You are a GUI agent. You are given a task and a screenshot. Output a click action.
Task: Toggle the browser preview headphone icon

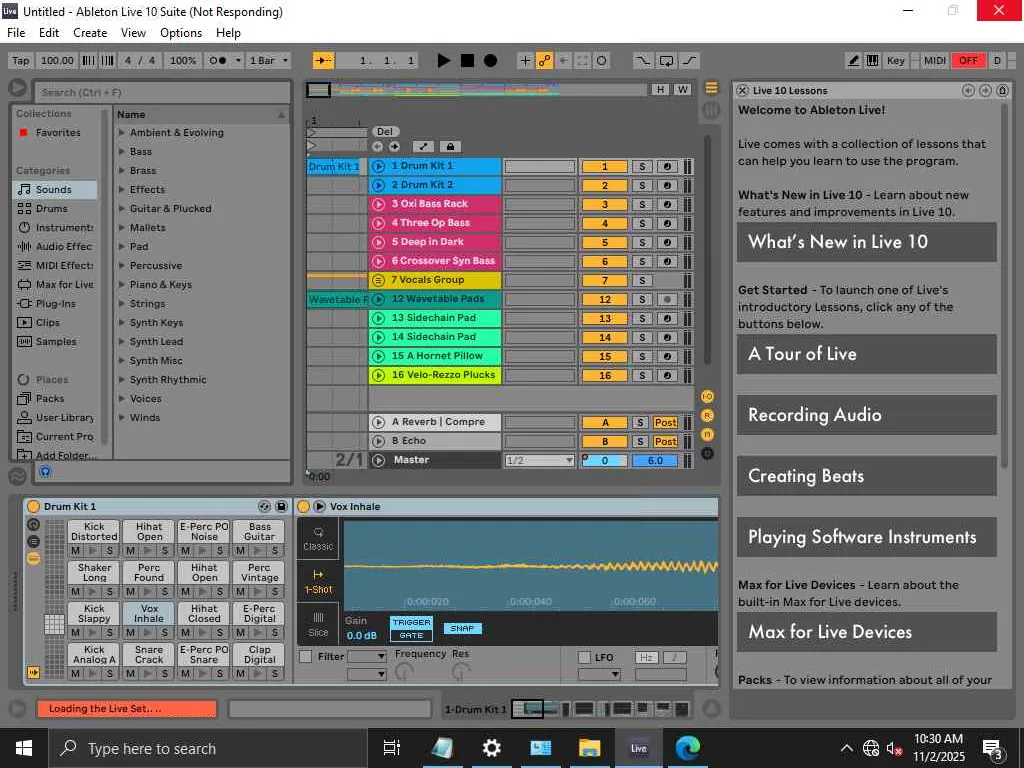pos(45,472)
